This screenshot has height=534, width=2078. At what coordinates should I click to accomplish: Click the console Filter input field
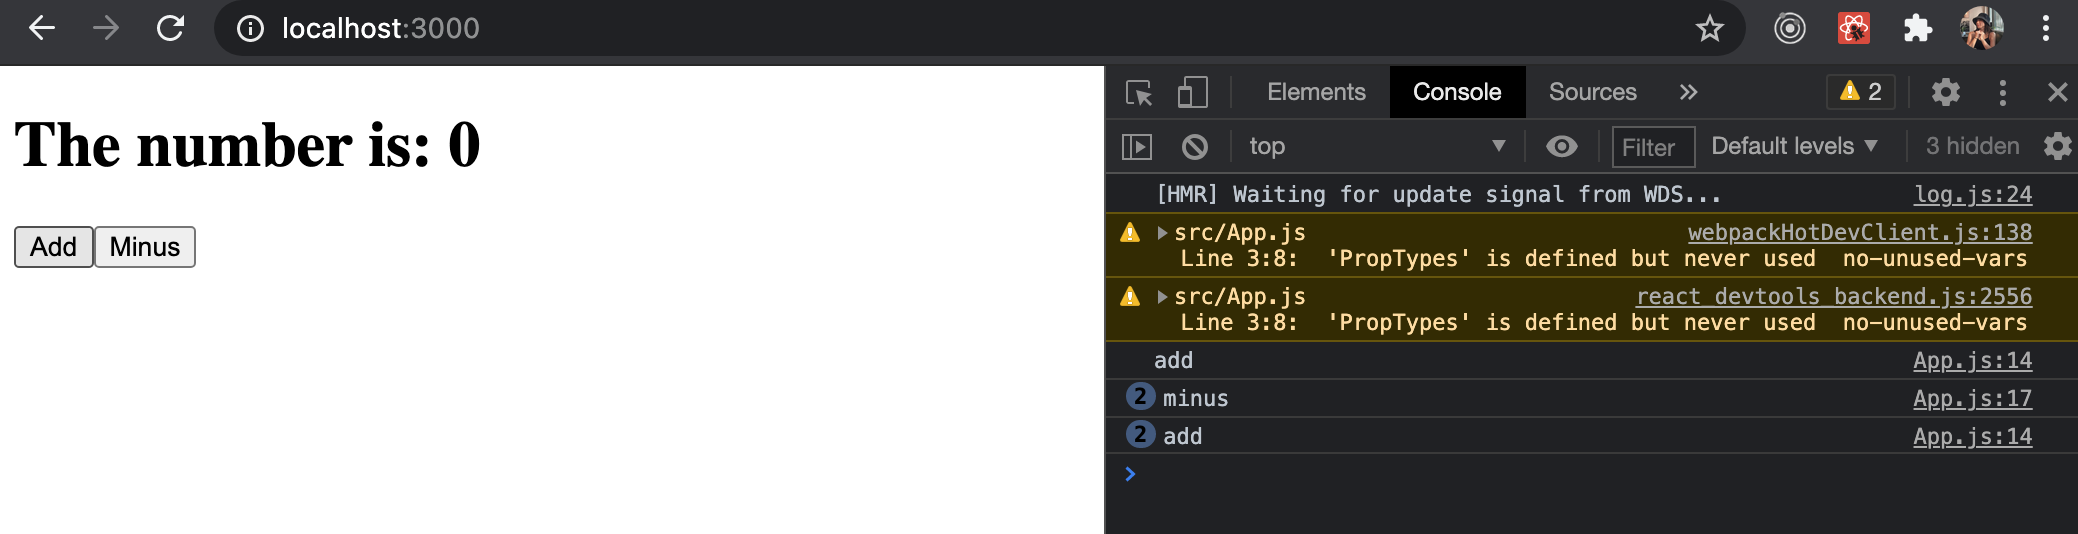[1653, 147]
